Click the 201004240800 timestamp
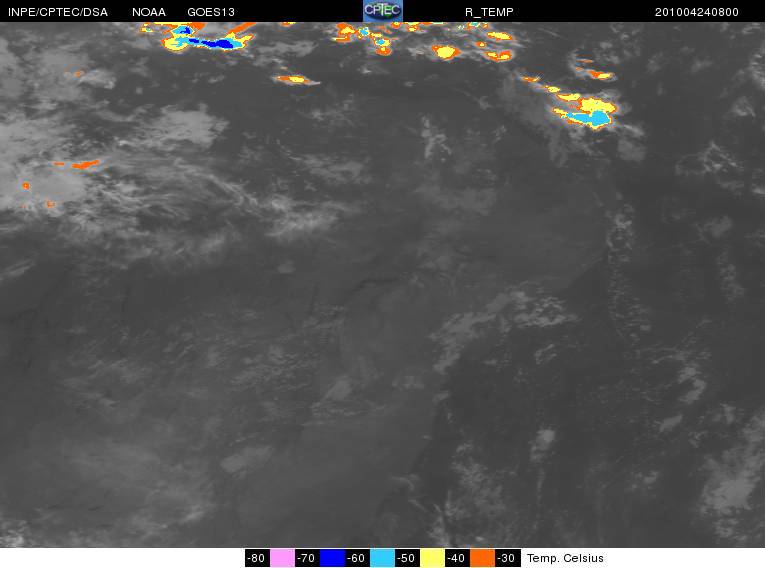 pyautogui.click(x=697, y=12)
